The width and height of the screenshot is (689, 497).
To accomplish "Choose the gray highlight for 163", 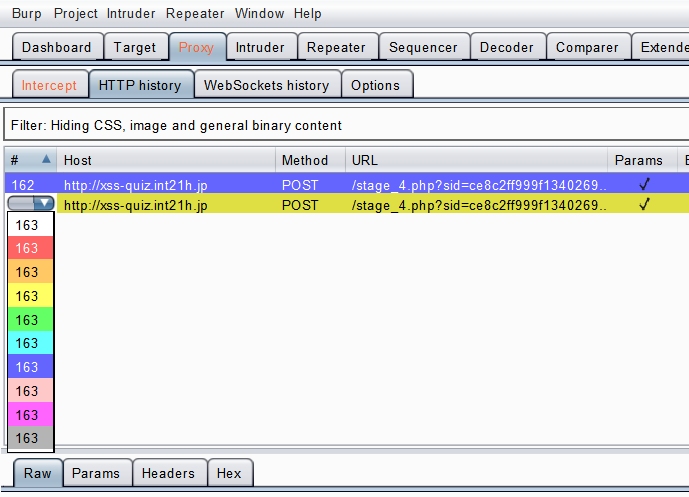I will click(x=30, y=438).
